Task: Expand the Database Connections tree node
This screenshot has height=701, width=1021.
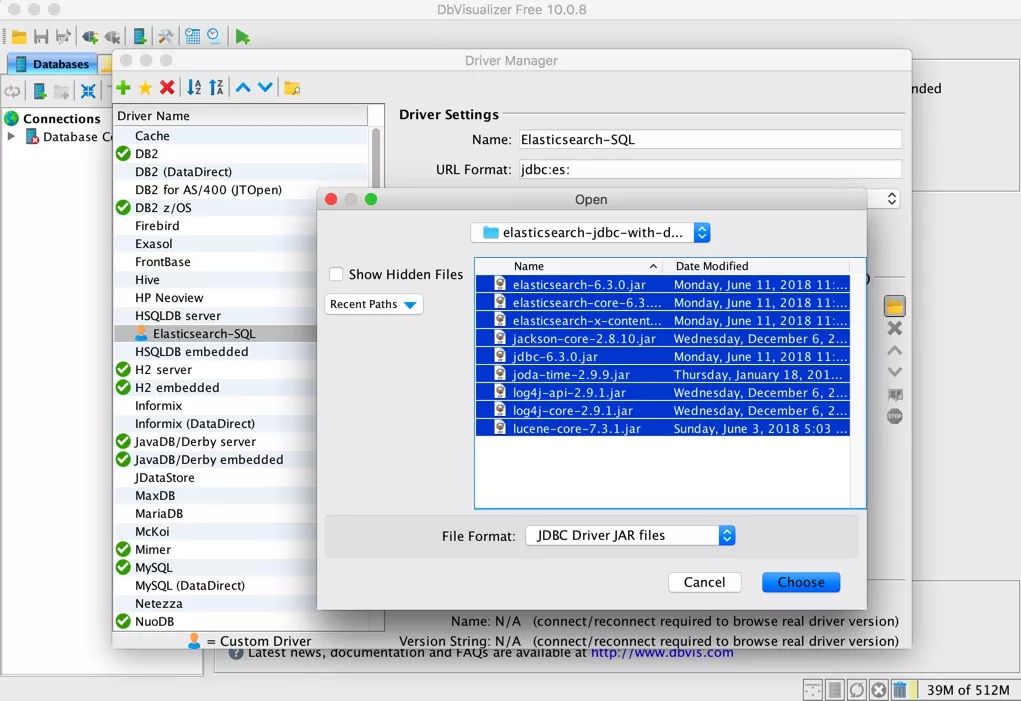Action: point(12,137)
